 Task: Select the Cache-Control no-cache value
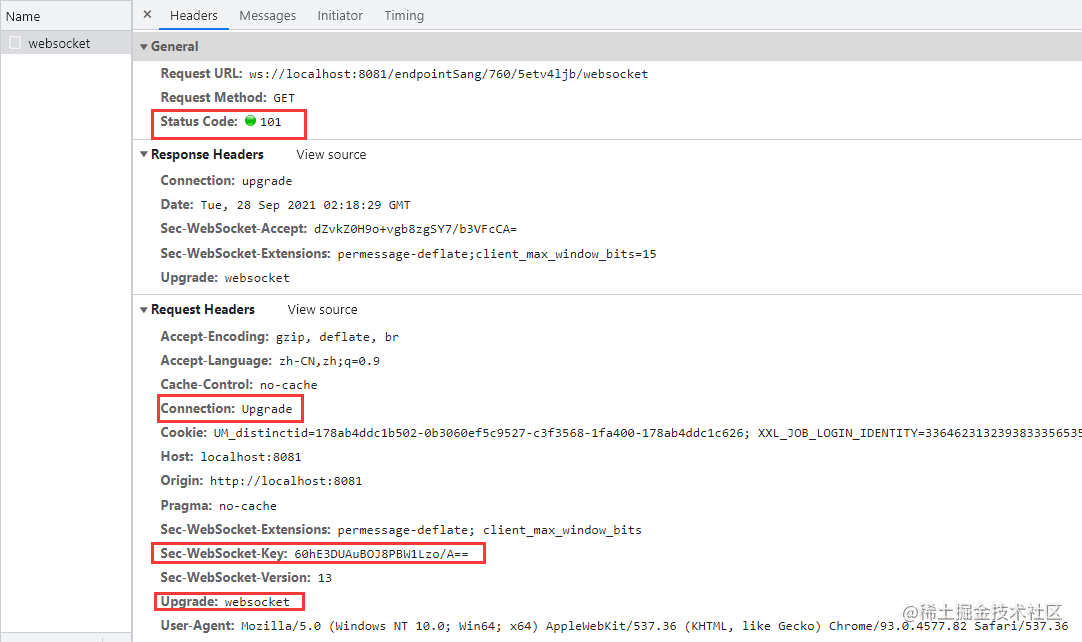coord(288,385)
